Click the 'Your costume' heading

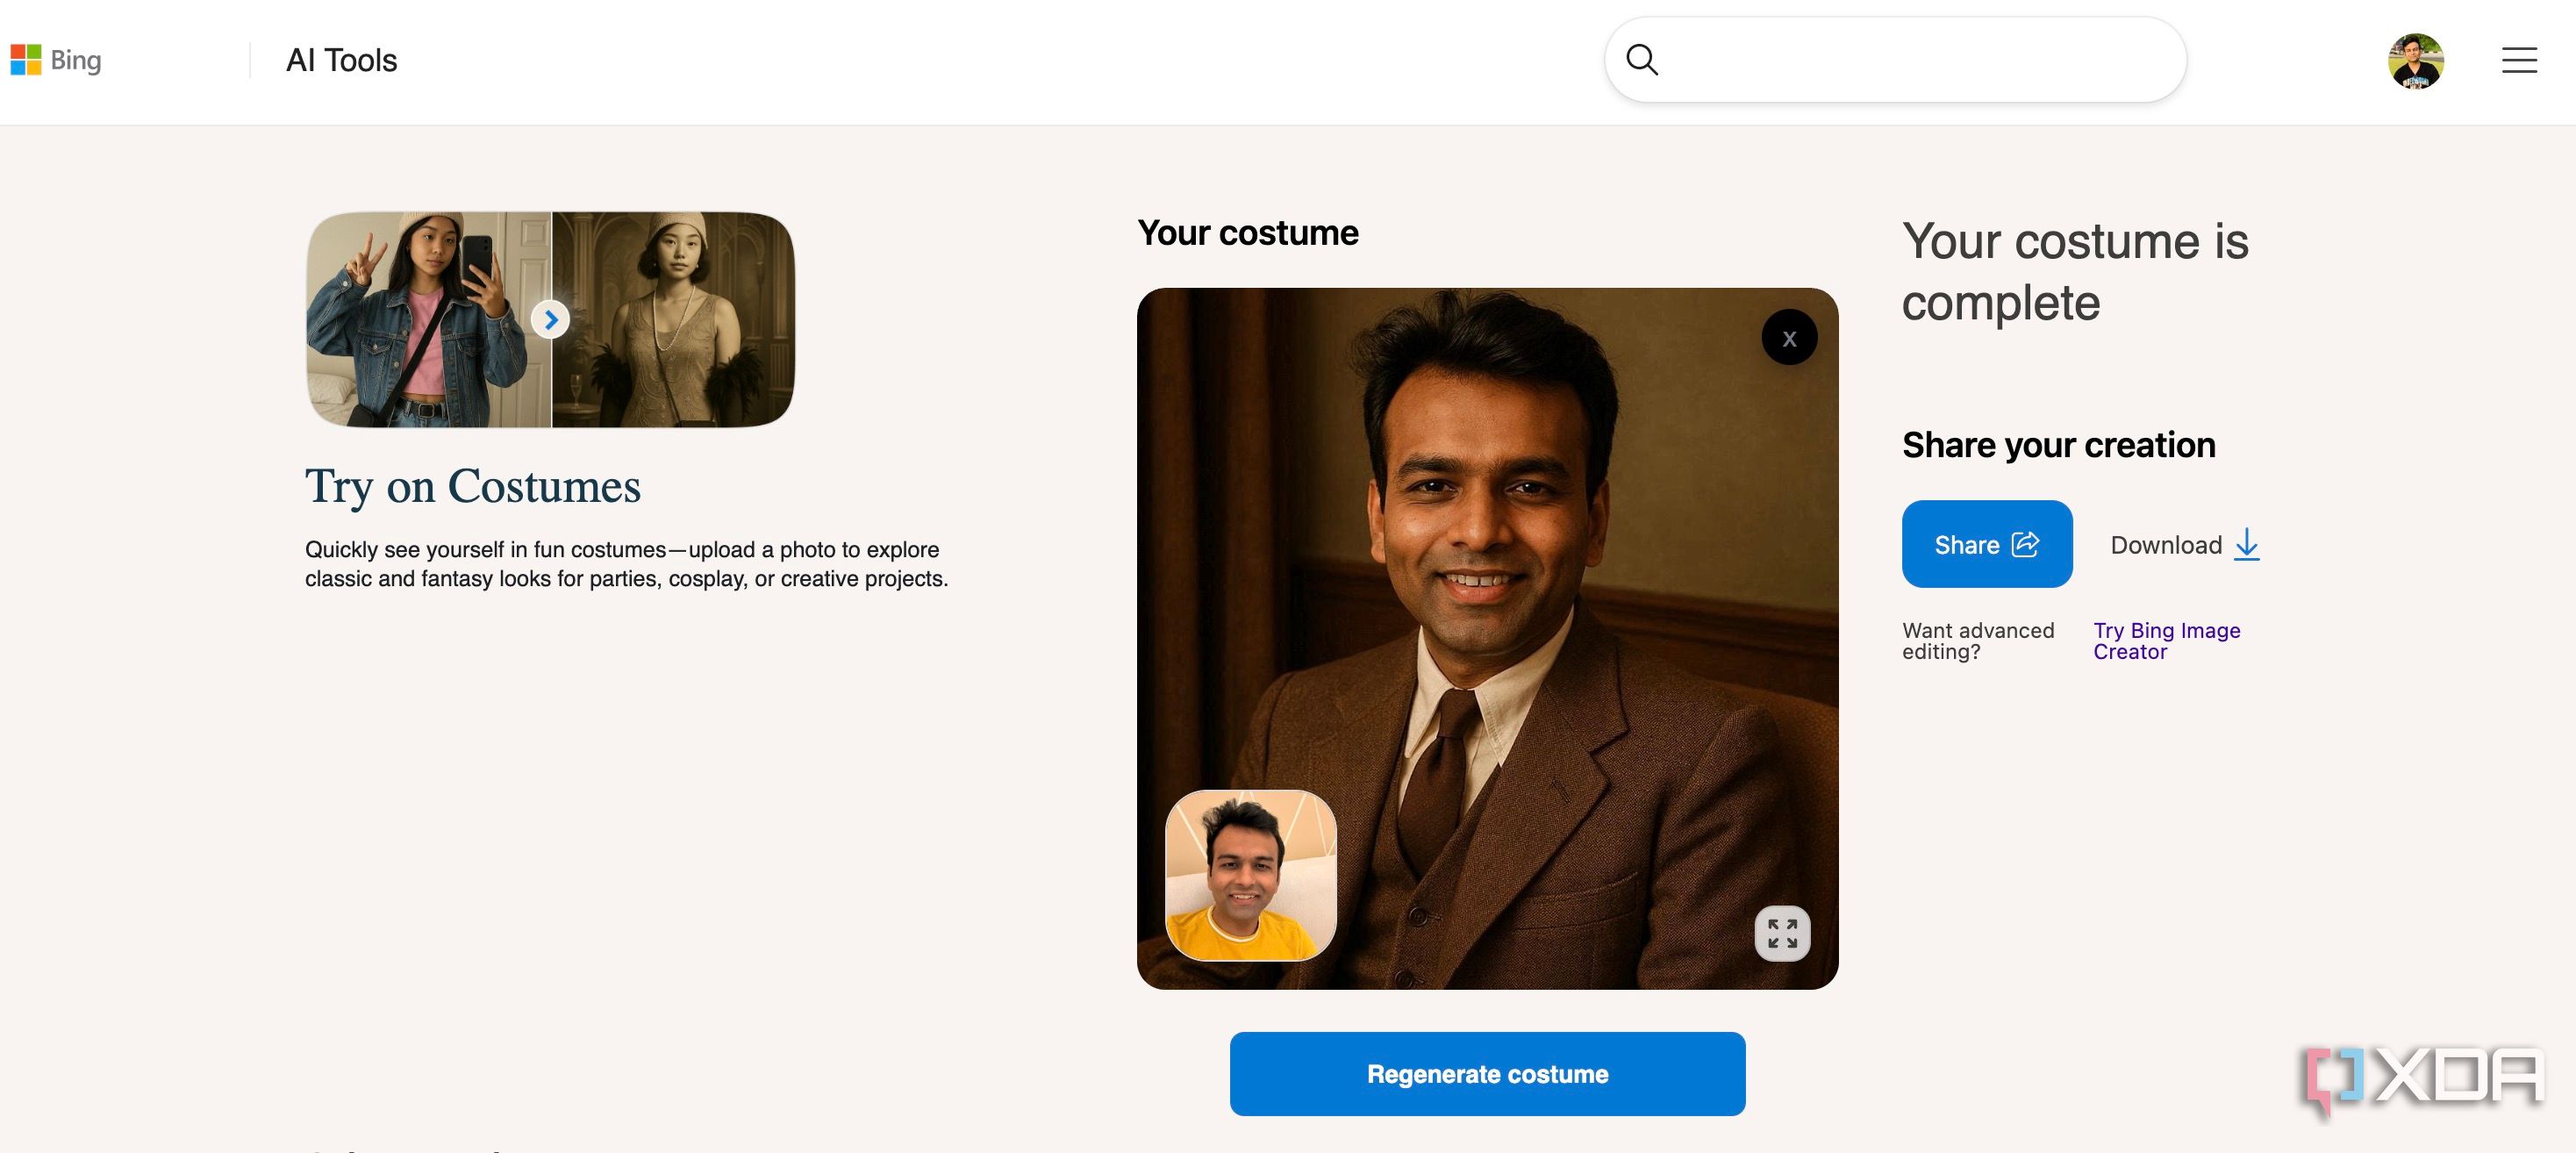(1248, 233)
